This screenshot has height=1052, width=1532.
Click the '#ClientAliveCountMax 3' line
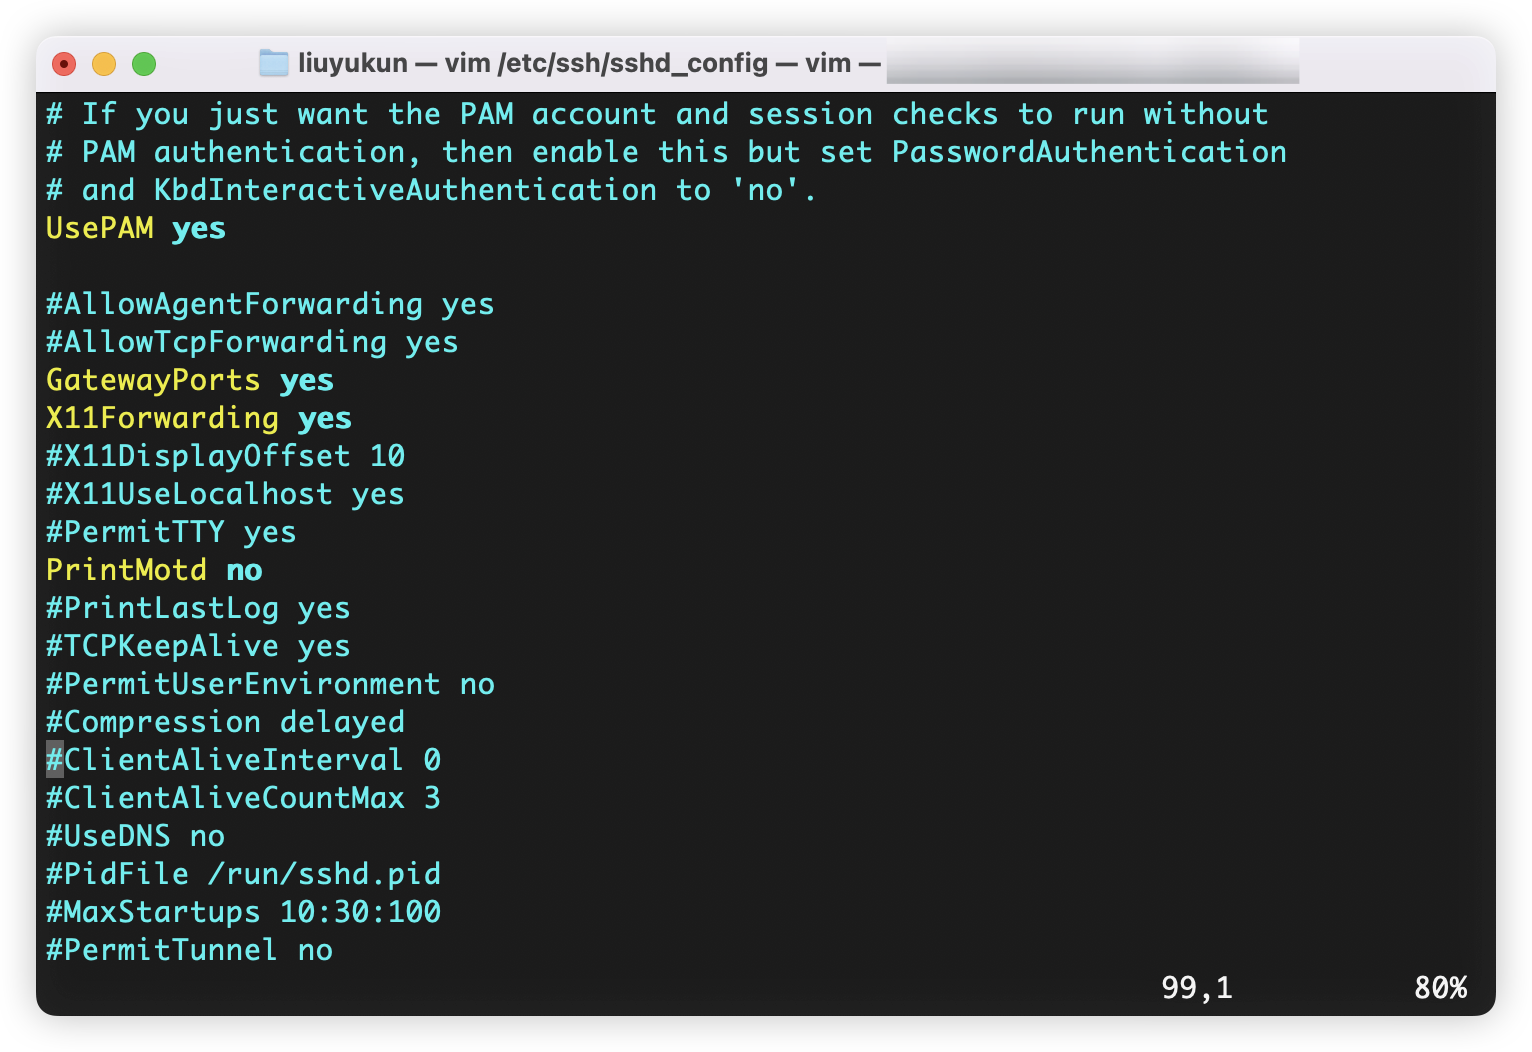243,799
